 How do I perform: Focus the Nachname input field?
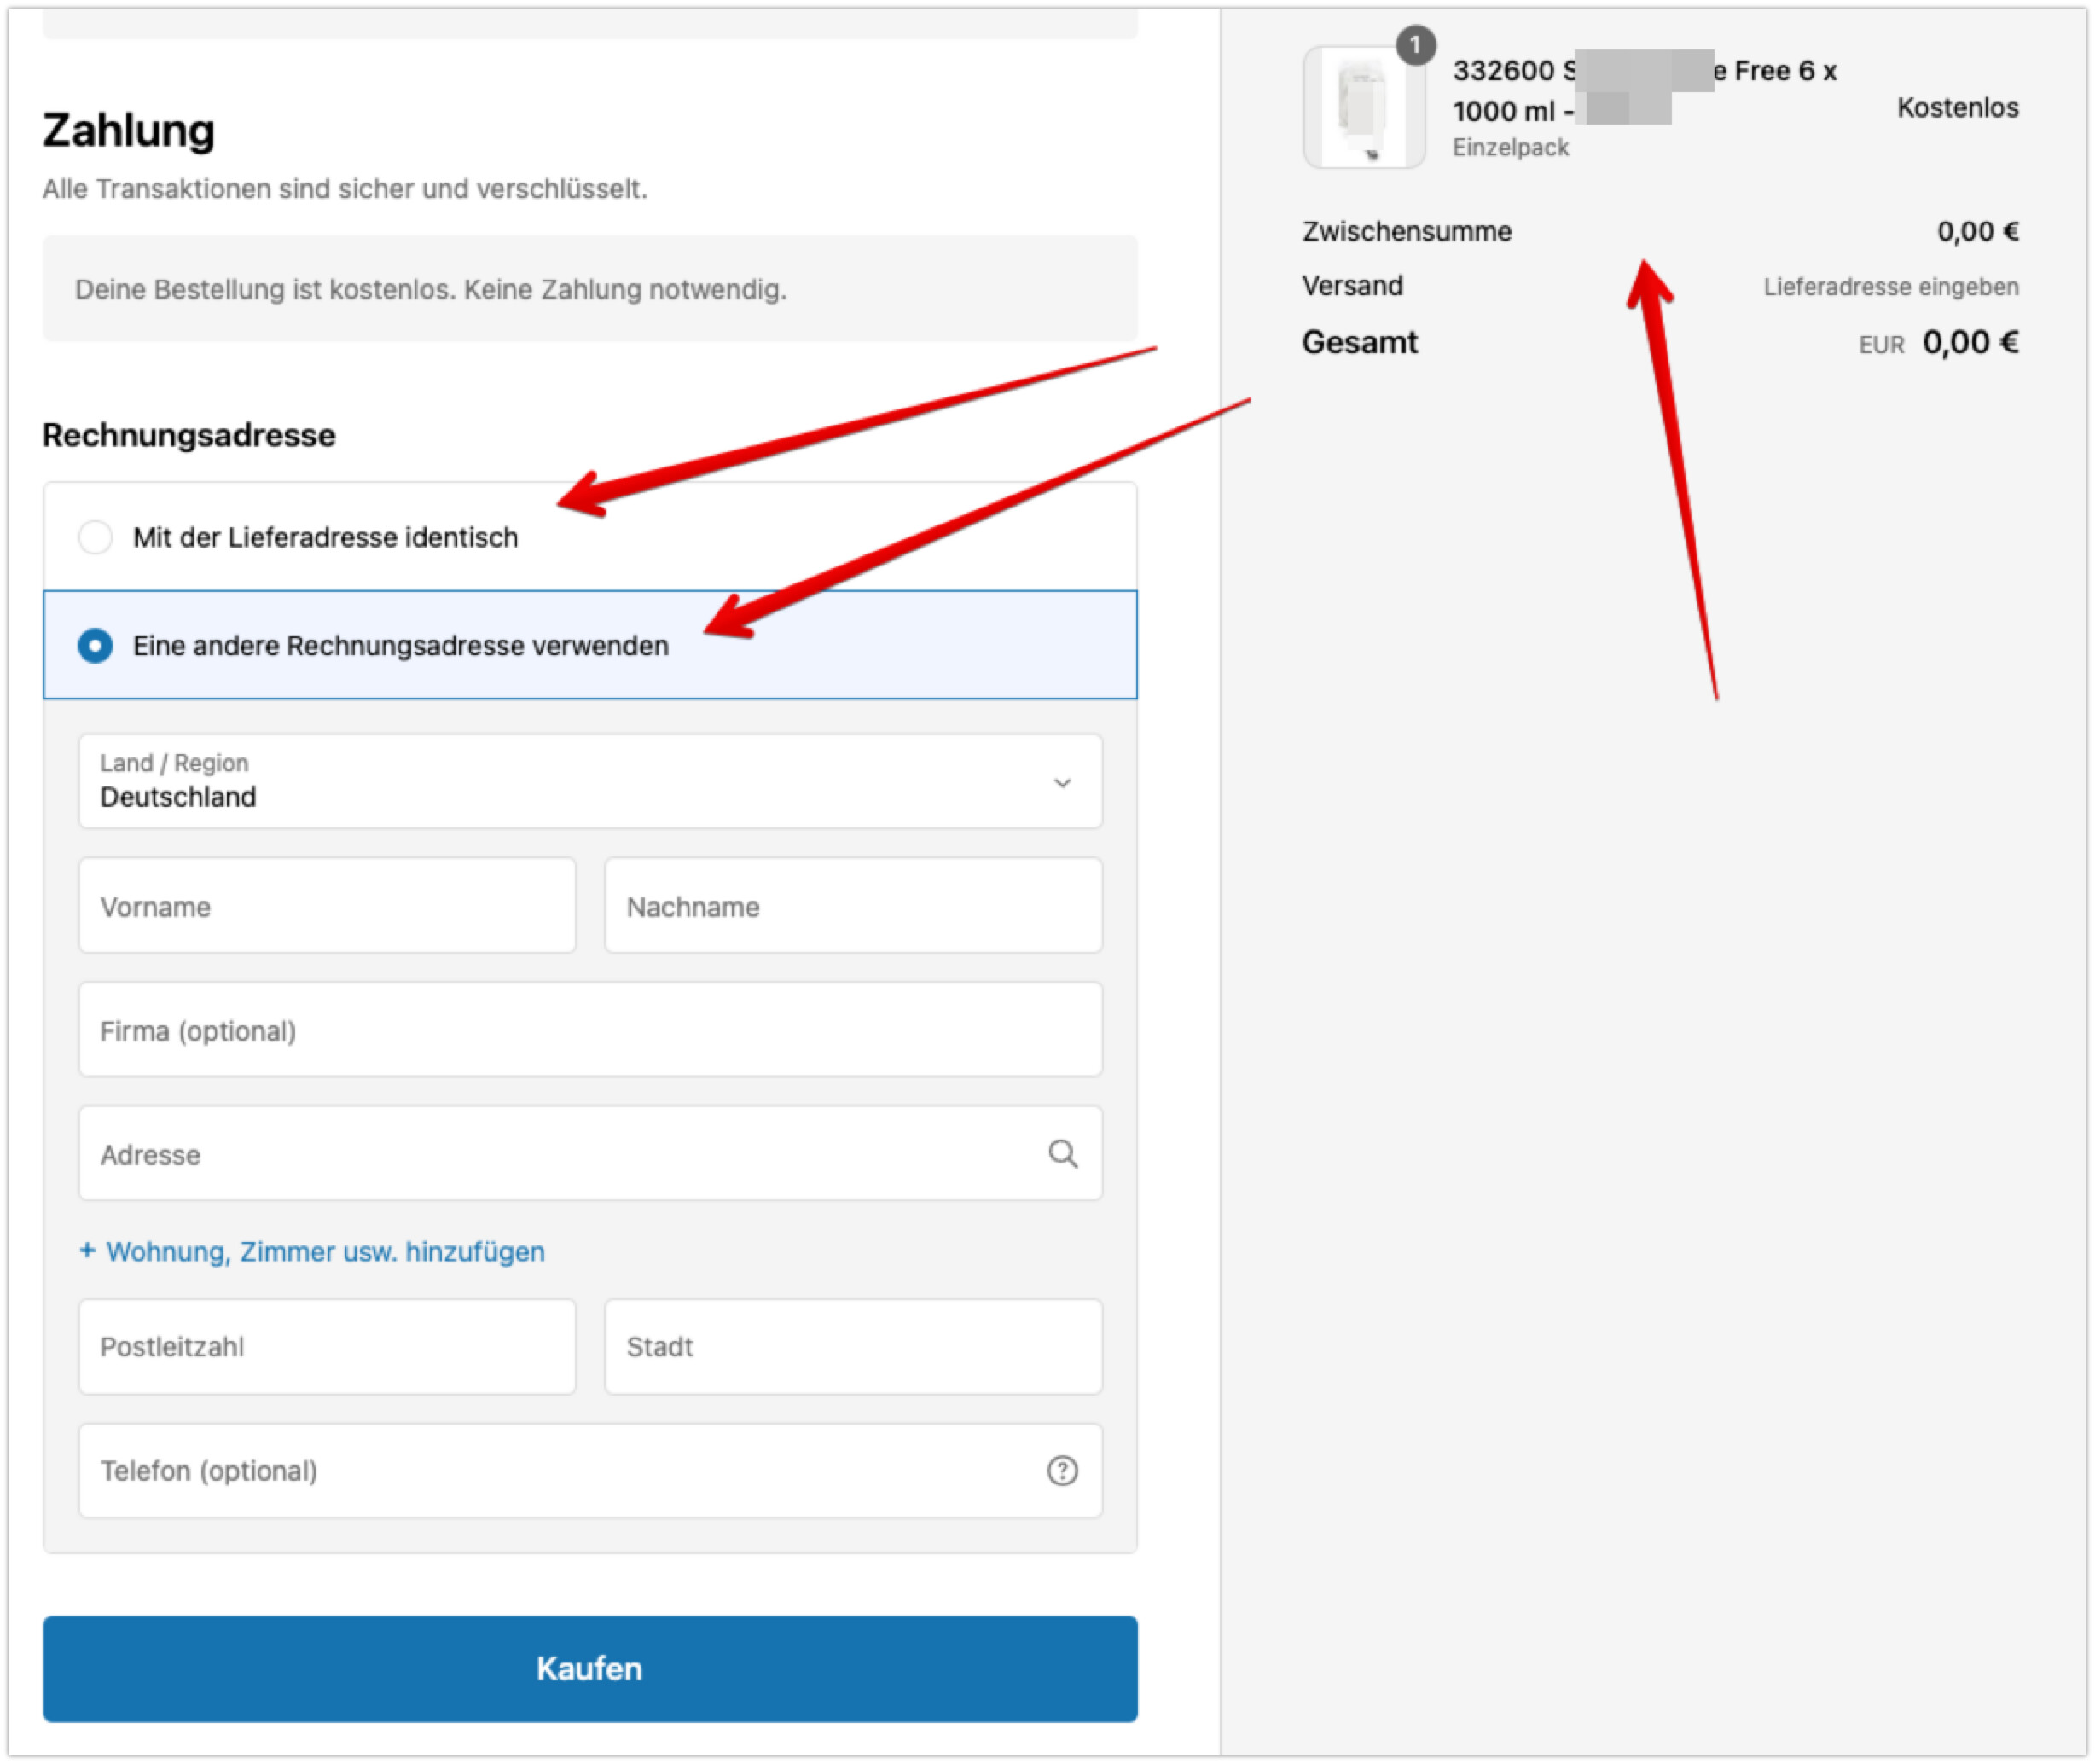[852, 906]
